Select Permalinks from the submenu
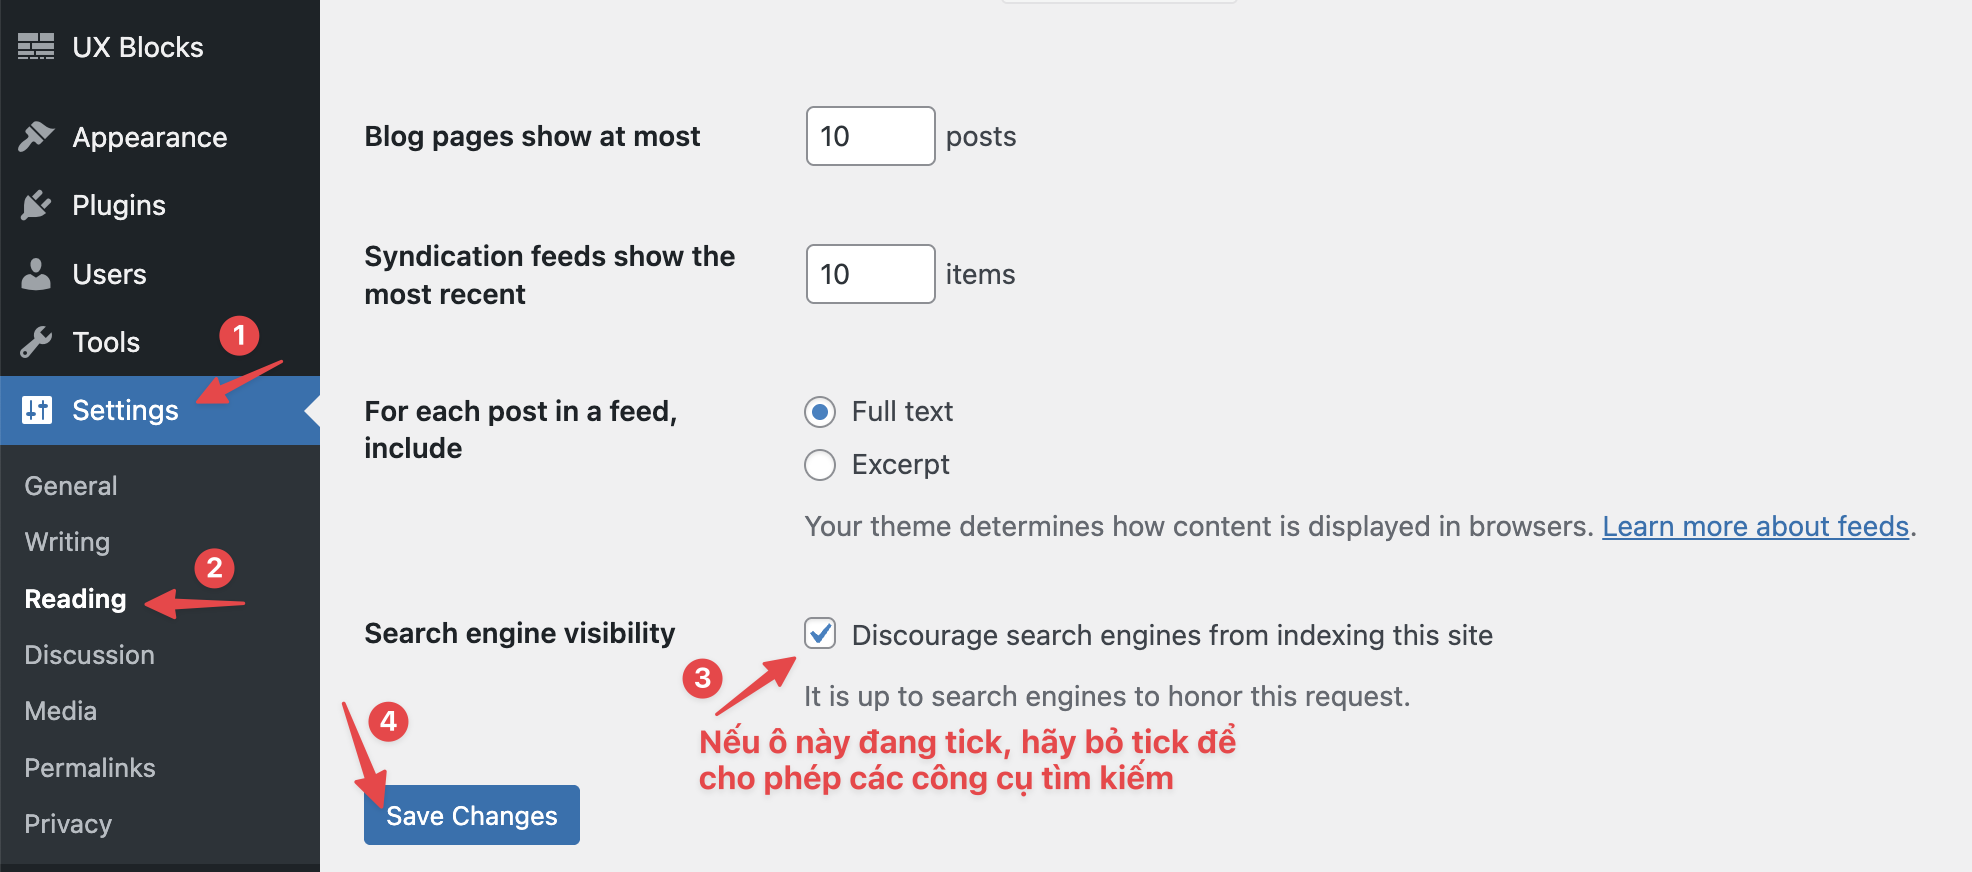Image resolution: width=1972 pixels, height=872 pixels. click(89, 767)
